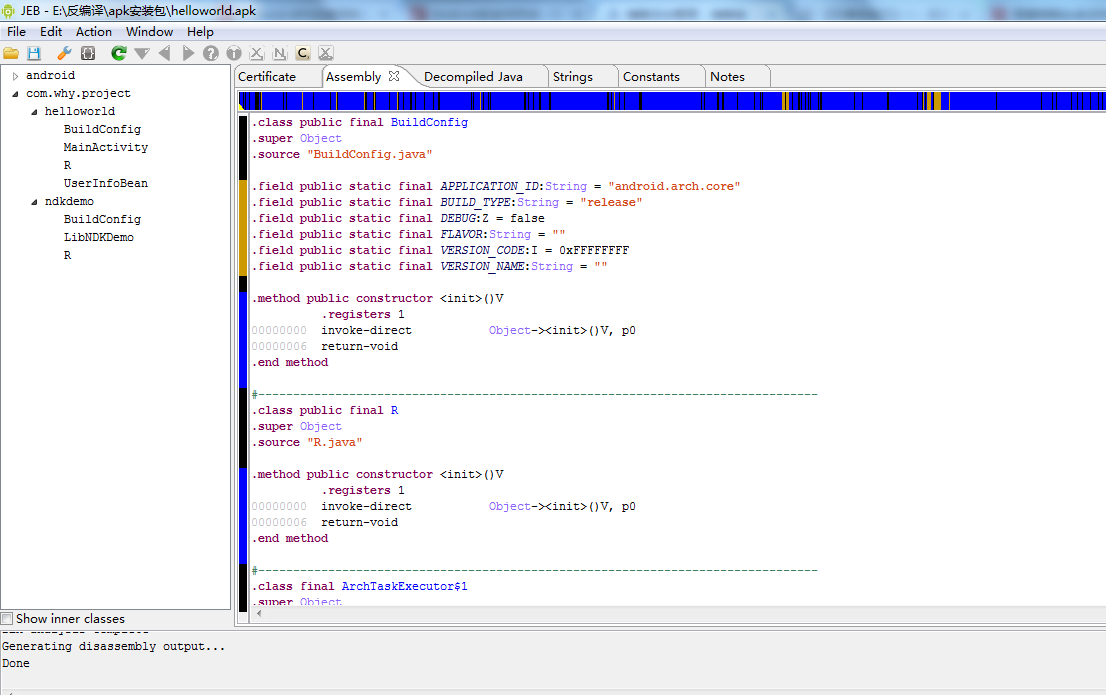Screen dimensions: 1106x695
Task: Switch to the Certificate tab
Action: coord(267,77)
